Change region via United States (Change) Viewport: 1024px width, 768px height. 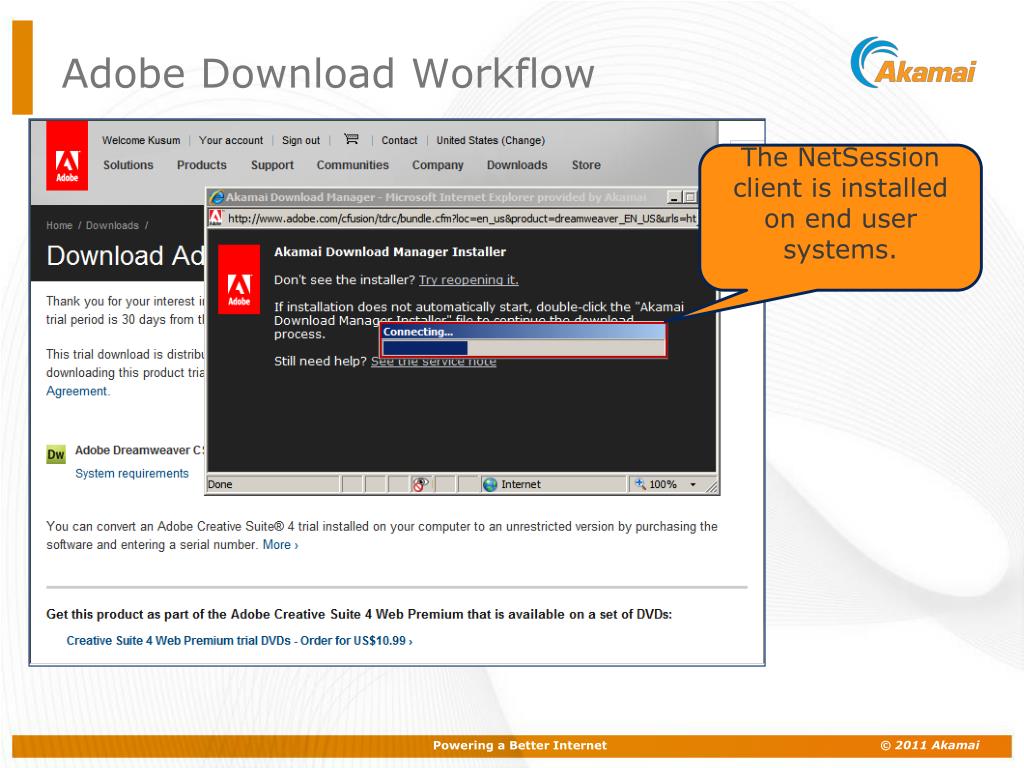tap(490, 140)
